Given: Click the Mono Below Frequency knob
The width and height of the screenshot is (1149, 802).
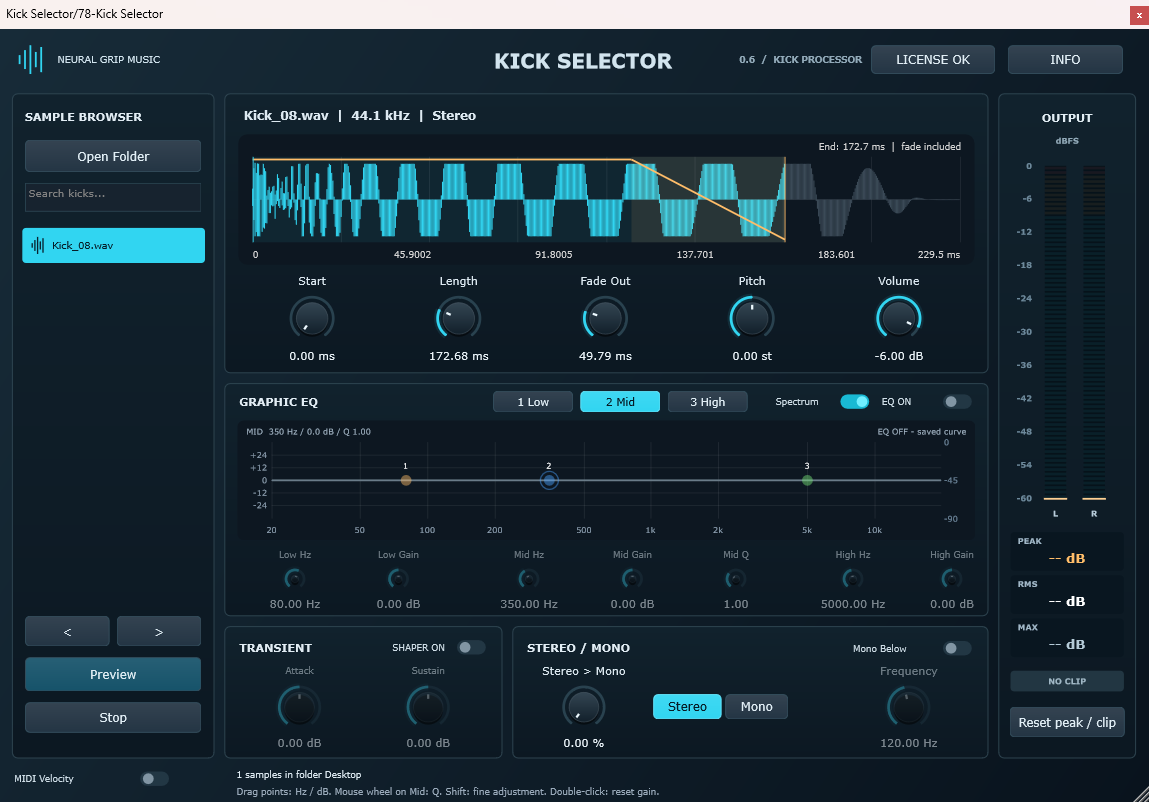Looking at the screenshot, I should (909, 707).
